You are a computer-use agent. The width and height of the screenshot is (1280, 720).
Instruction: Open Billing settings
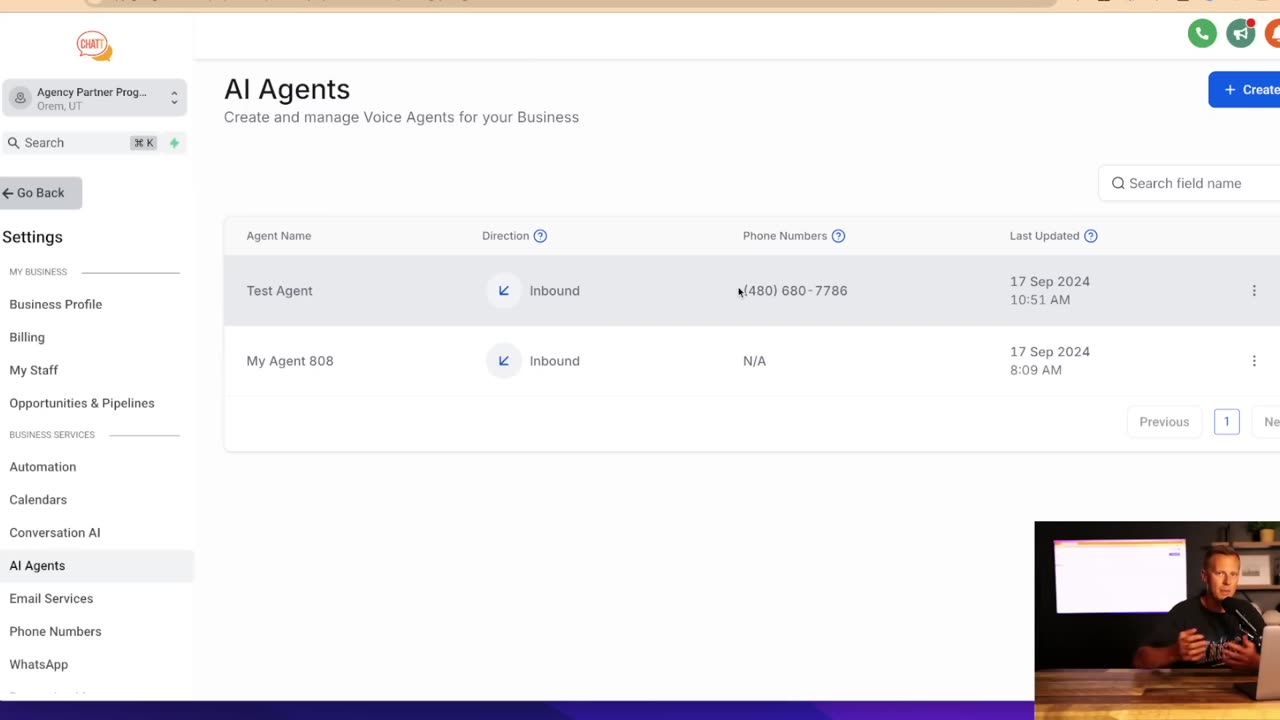click(x=27, y=337)
